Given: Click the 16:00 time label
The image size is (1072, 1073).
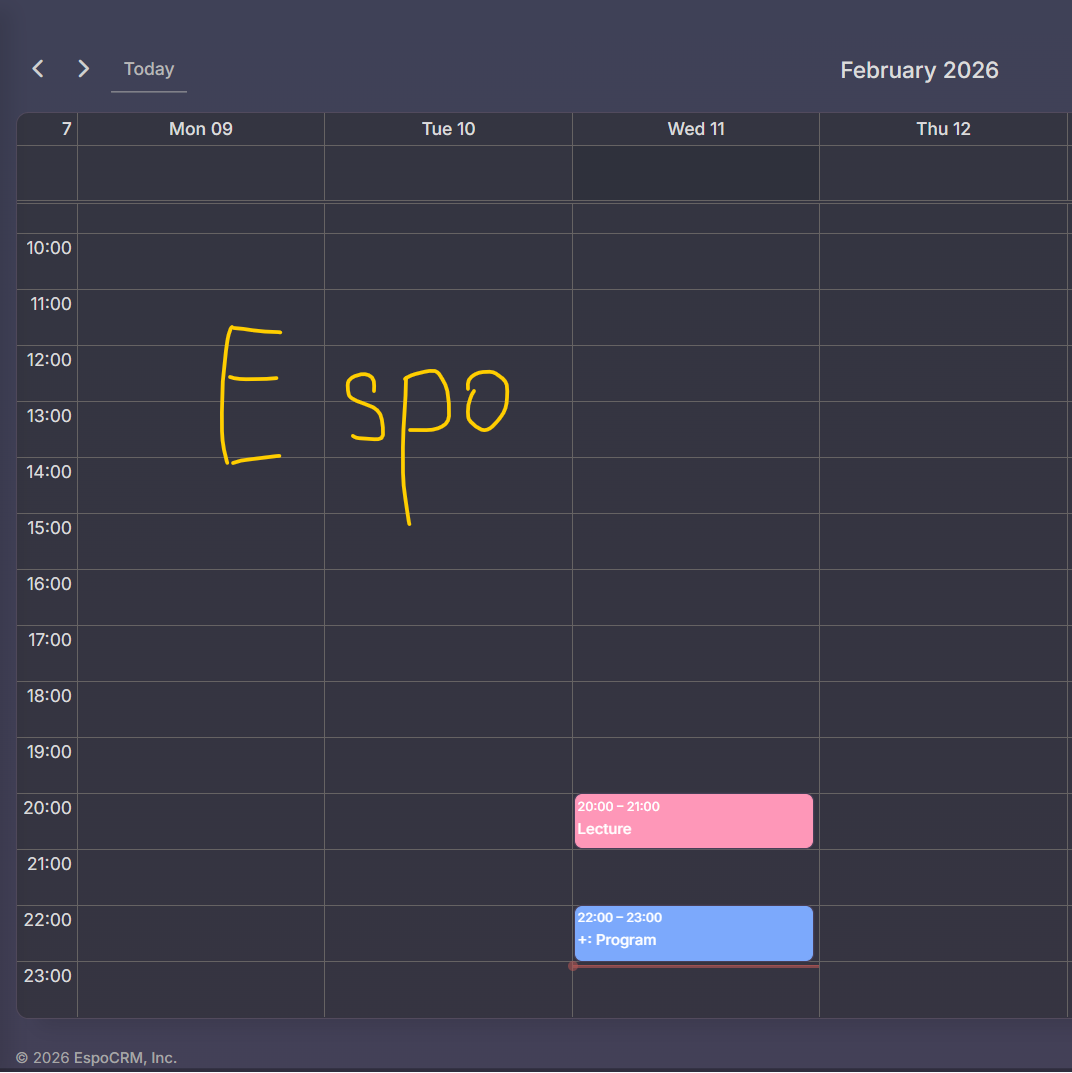Looking at the screenshot, I should [49, 584].
